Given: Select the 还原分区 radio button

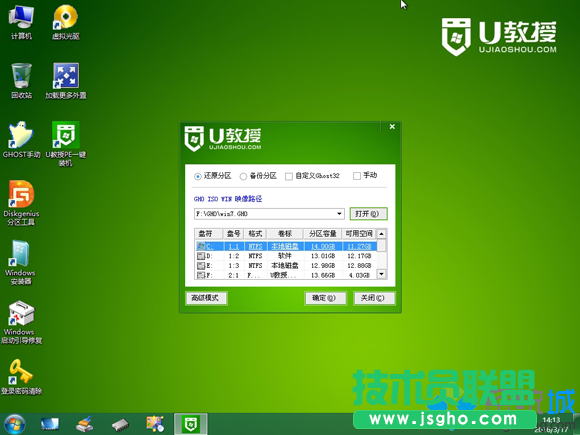Looking at the screenshot, I should [x=198, y=176].
